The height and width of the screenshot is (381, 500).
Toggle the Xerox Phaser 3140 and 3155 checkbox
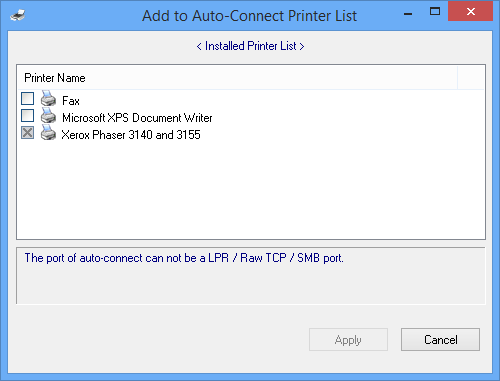(28, 133)
